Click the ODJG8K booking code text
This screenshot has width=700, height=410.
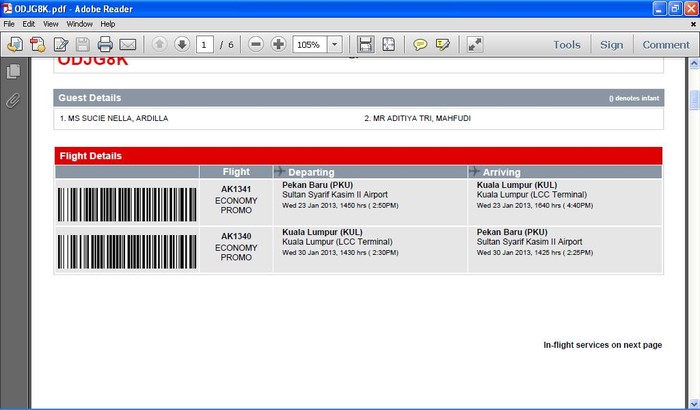tap(93, 61)
